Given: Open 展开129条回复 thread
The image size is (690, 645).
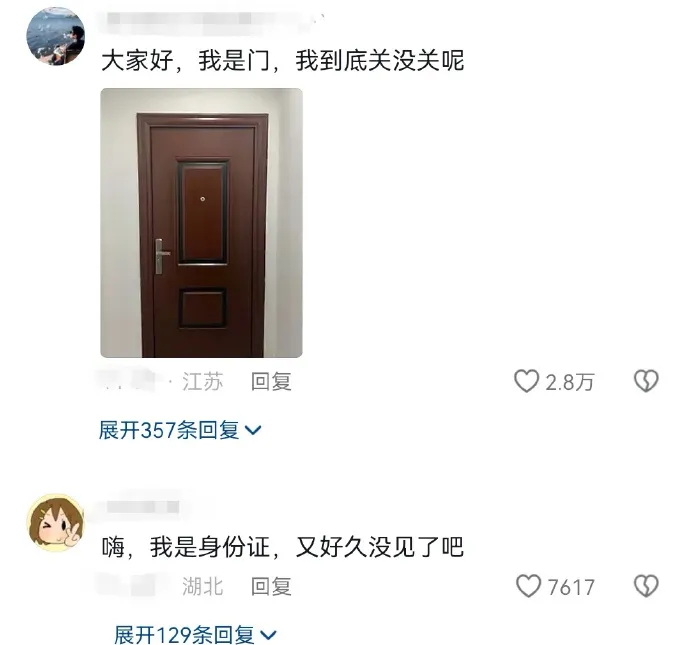Looking at the screenshot, I should pyautogui.click(x=195, y=635).
